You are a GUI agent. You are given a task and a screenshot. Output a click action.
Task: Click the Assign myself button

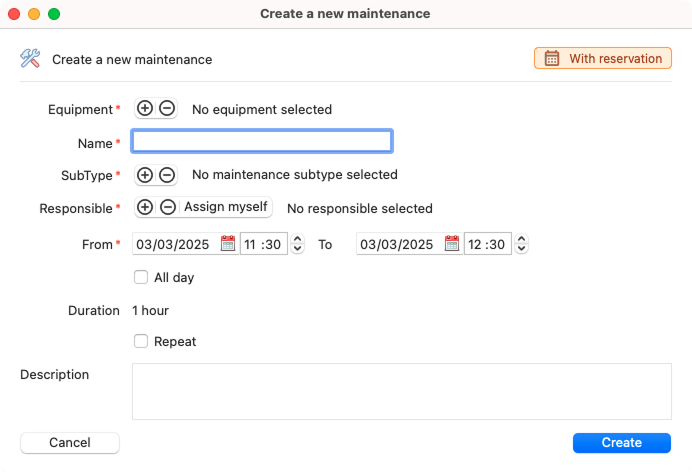coord(226,207)
